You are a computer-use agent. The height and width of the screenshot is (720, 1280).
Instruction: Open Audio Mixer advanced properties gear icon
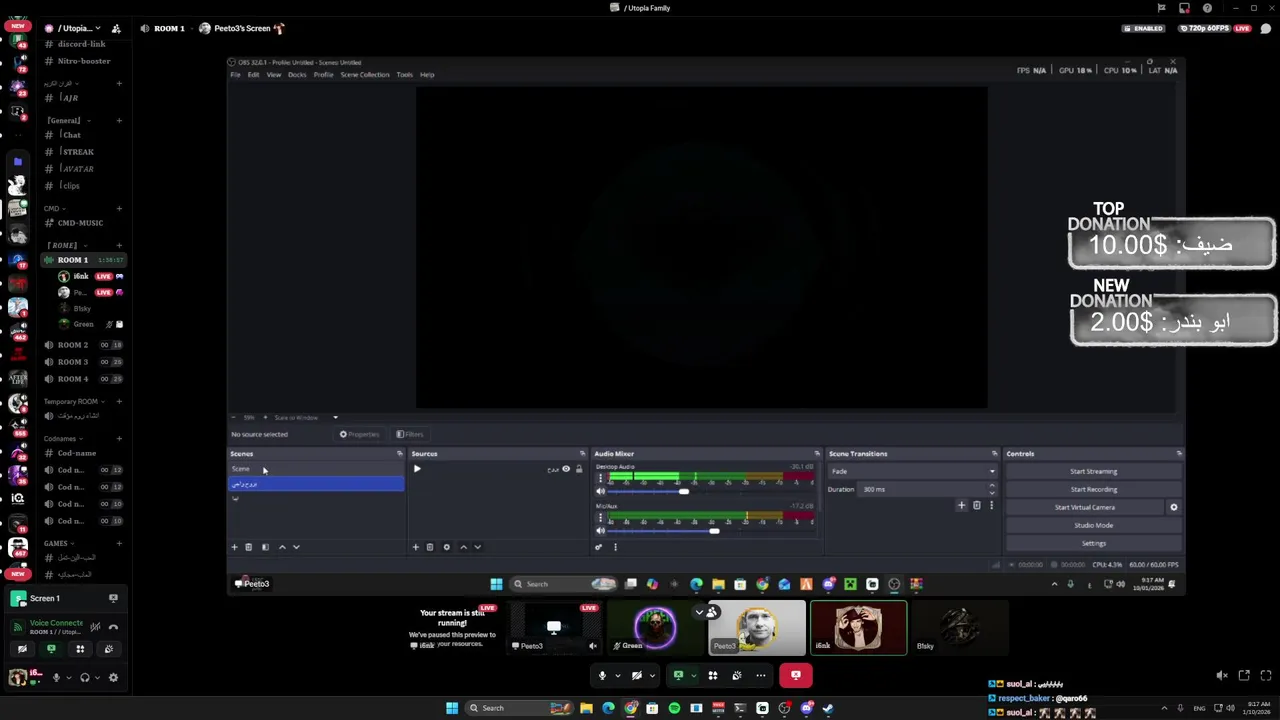[599, 547]
